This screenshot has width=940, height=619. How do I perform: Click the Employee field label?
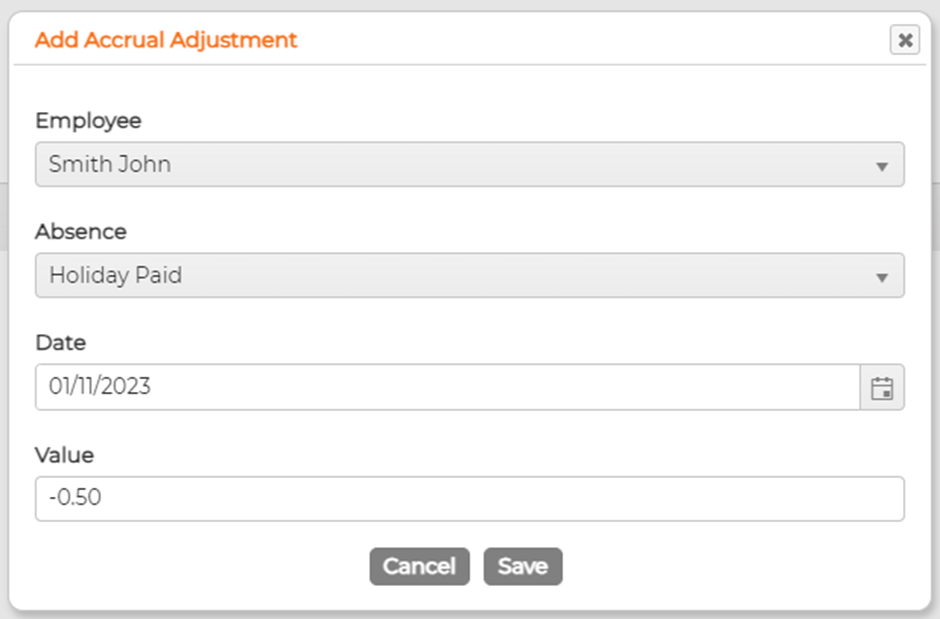pos(88,121)
